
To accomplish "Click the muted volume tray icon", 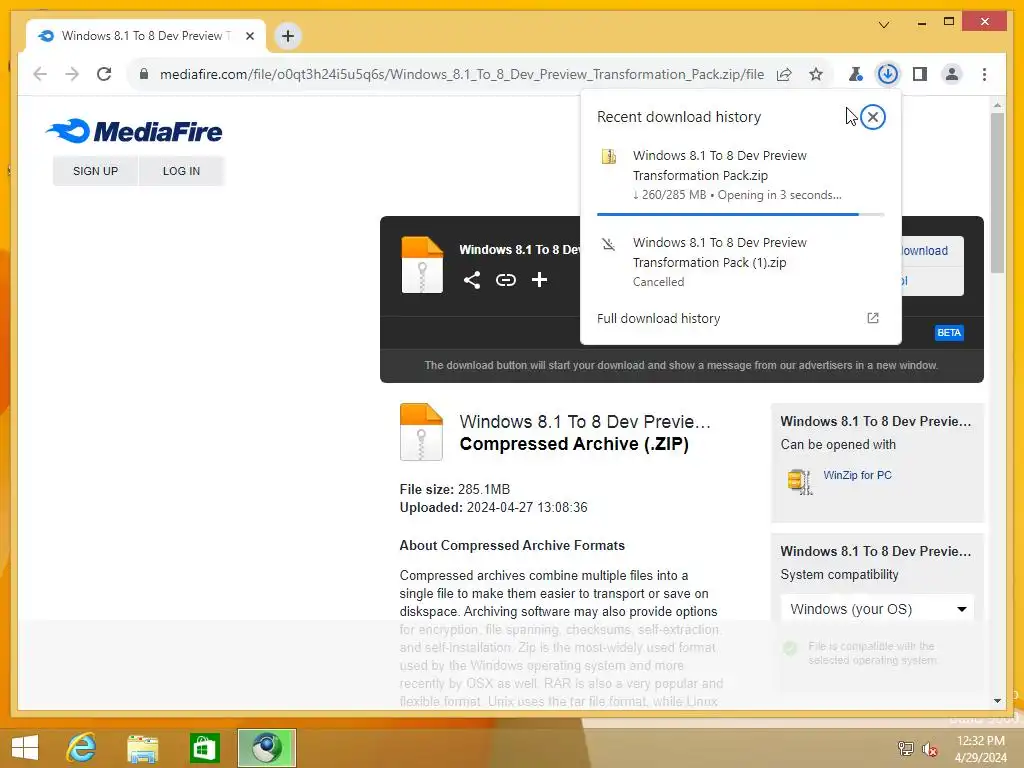I will click(929, 749).
